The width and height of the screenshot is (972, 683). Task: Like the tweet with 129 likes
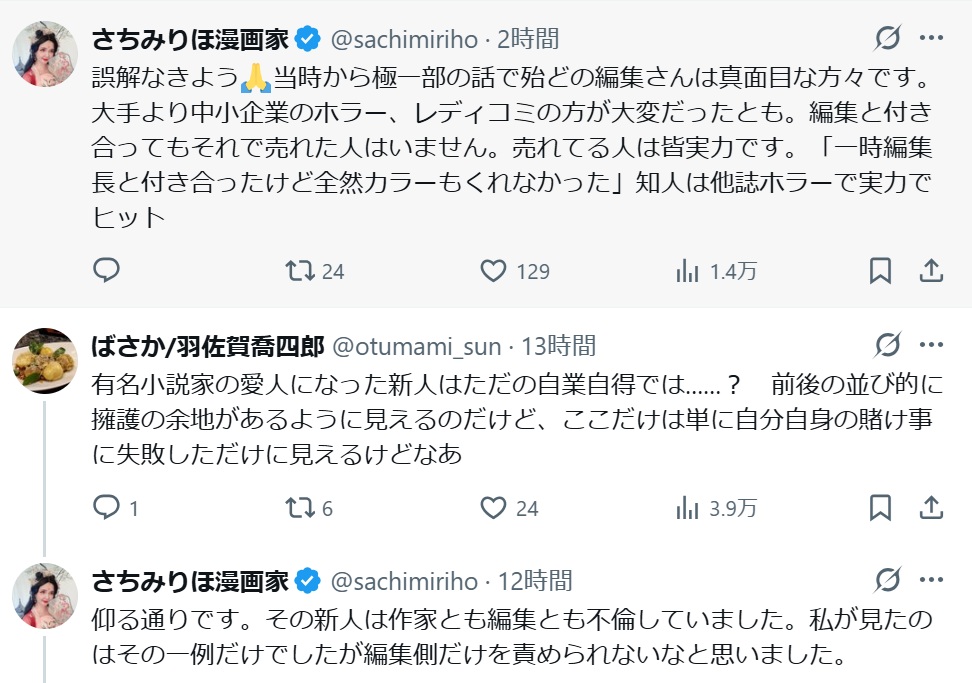pyautogui.click(x=492, y=270)
